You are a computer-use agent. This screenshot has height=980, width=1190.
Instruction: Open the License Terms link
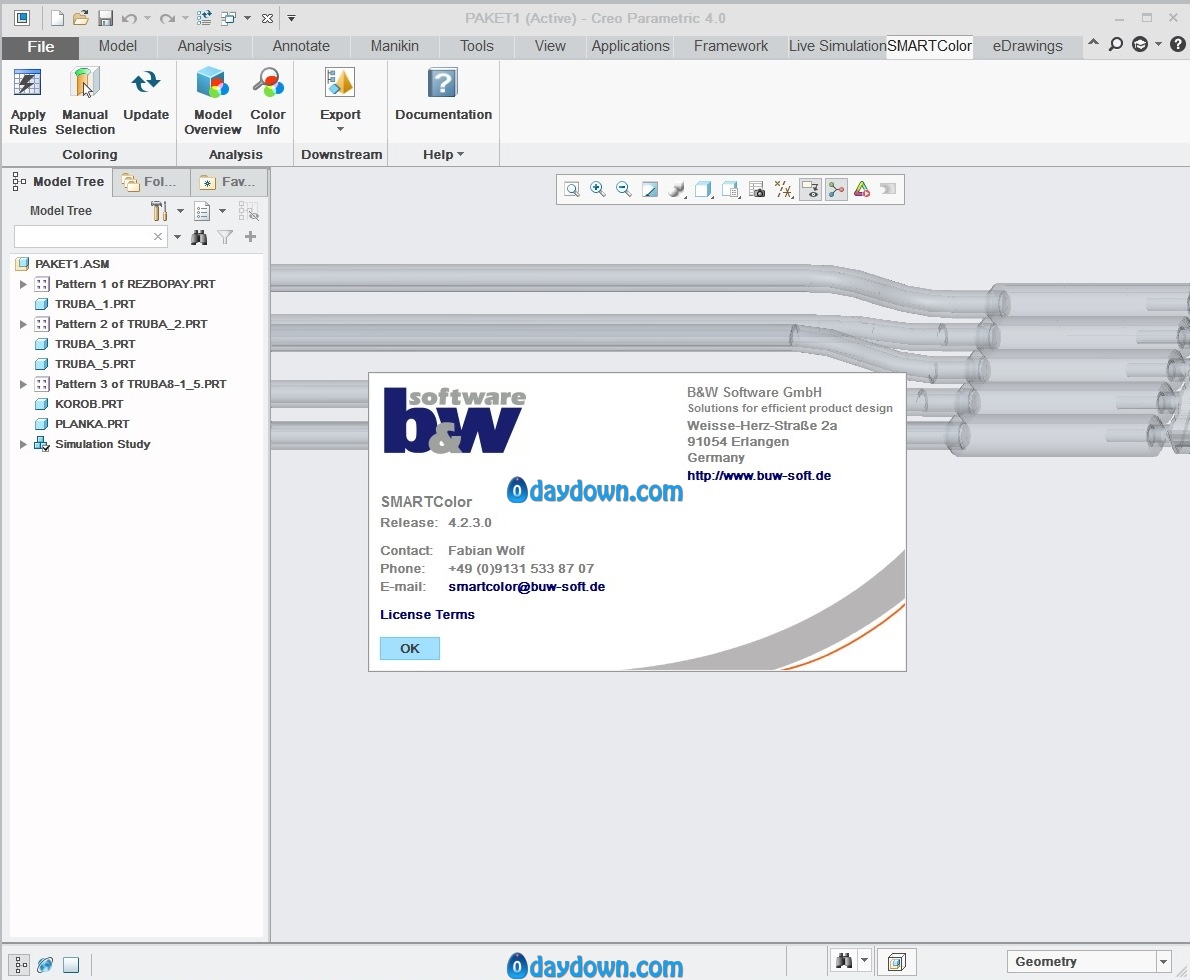[427, 615]
